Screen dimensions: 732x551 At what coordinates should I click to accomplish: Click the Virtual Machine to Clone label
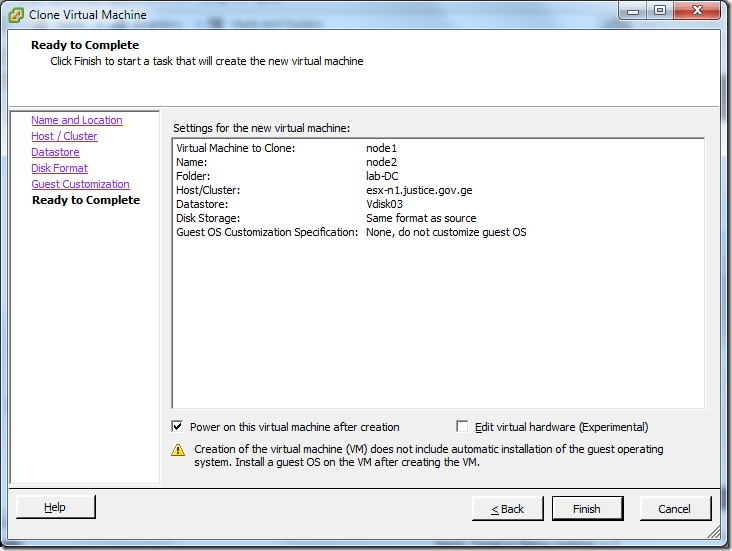(236, 148)
